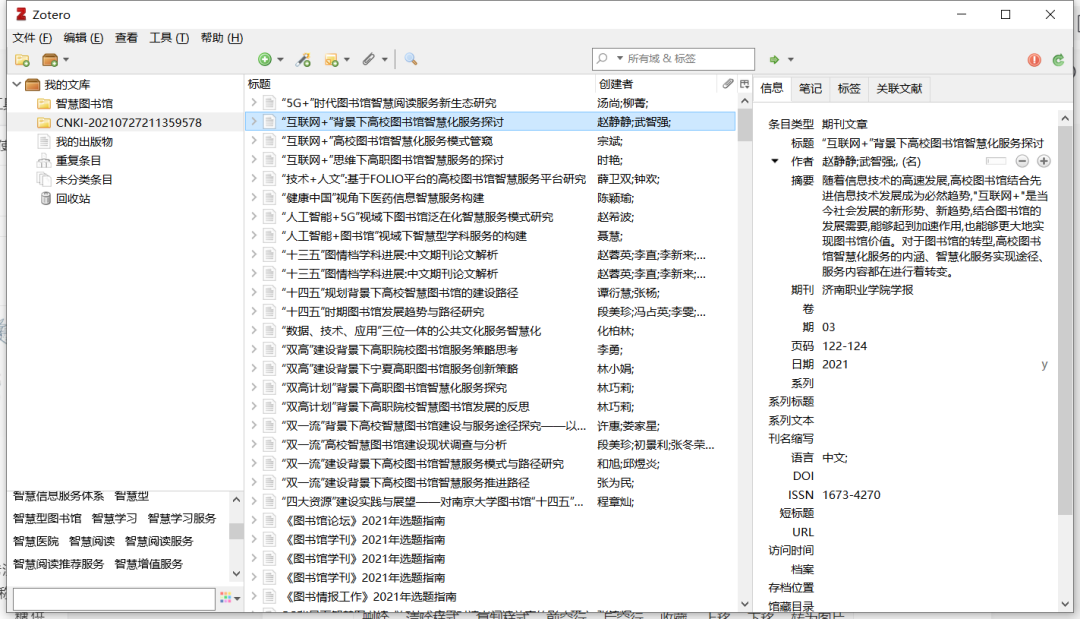Image resolution: width=1080 pixels, height=619 pixels.
Task: Open the New Note dropdown arrow
Action: click(x=346, y=60)
